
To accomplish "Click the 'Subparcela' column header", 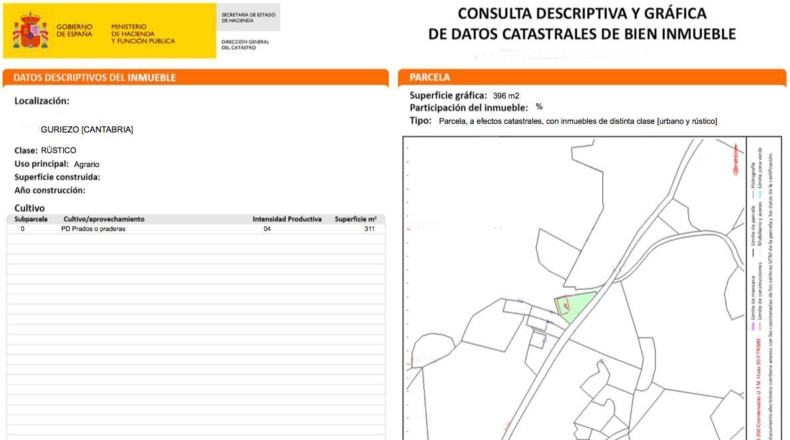I will tap(31, 219).
